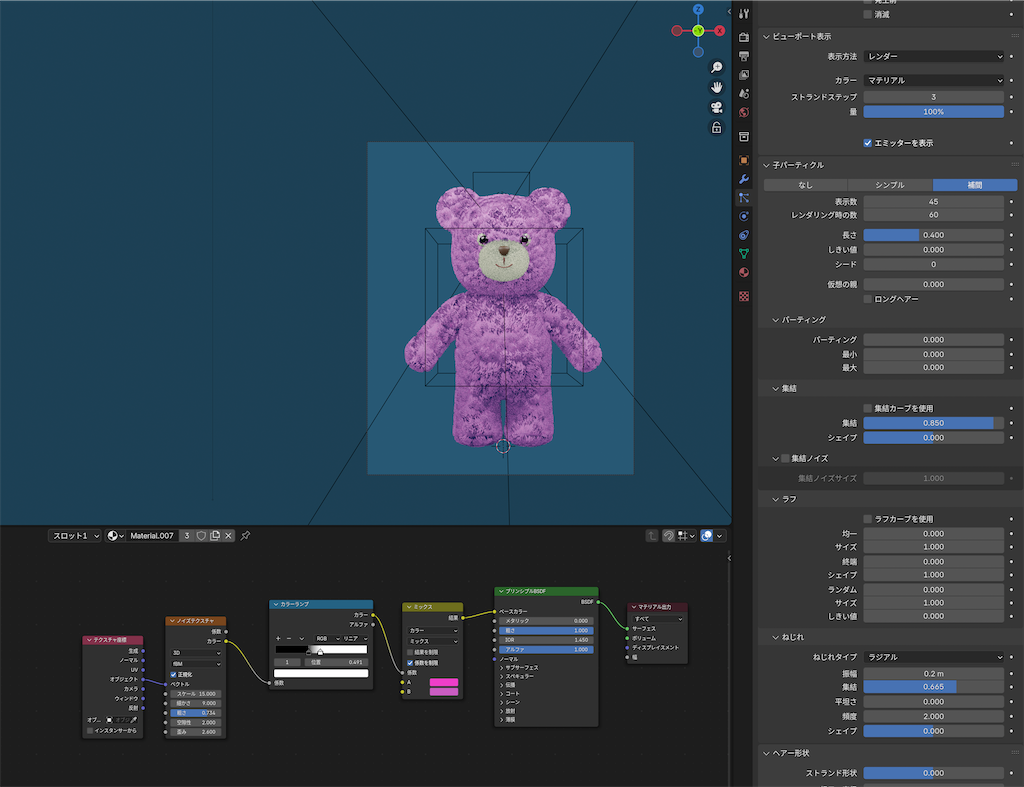
Task: Open the Particles properties icon
Action: [x=744, y=197]
